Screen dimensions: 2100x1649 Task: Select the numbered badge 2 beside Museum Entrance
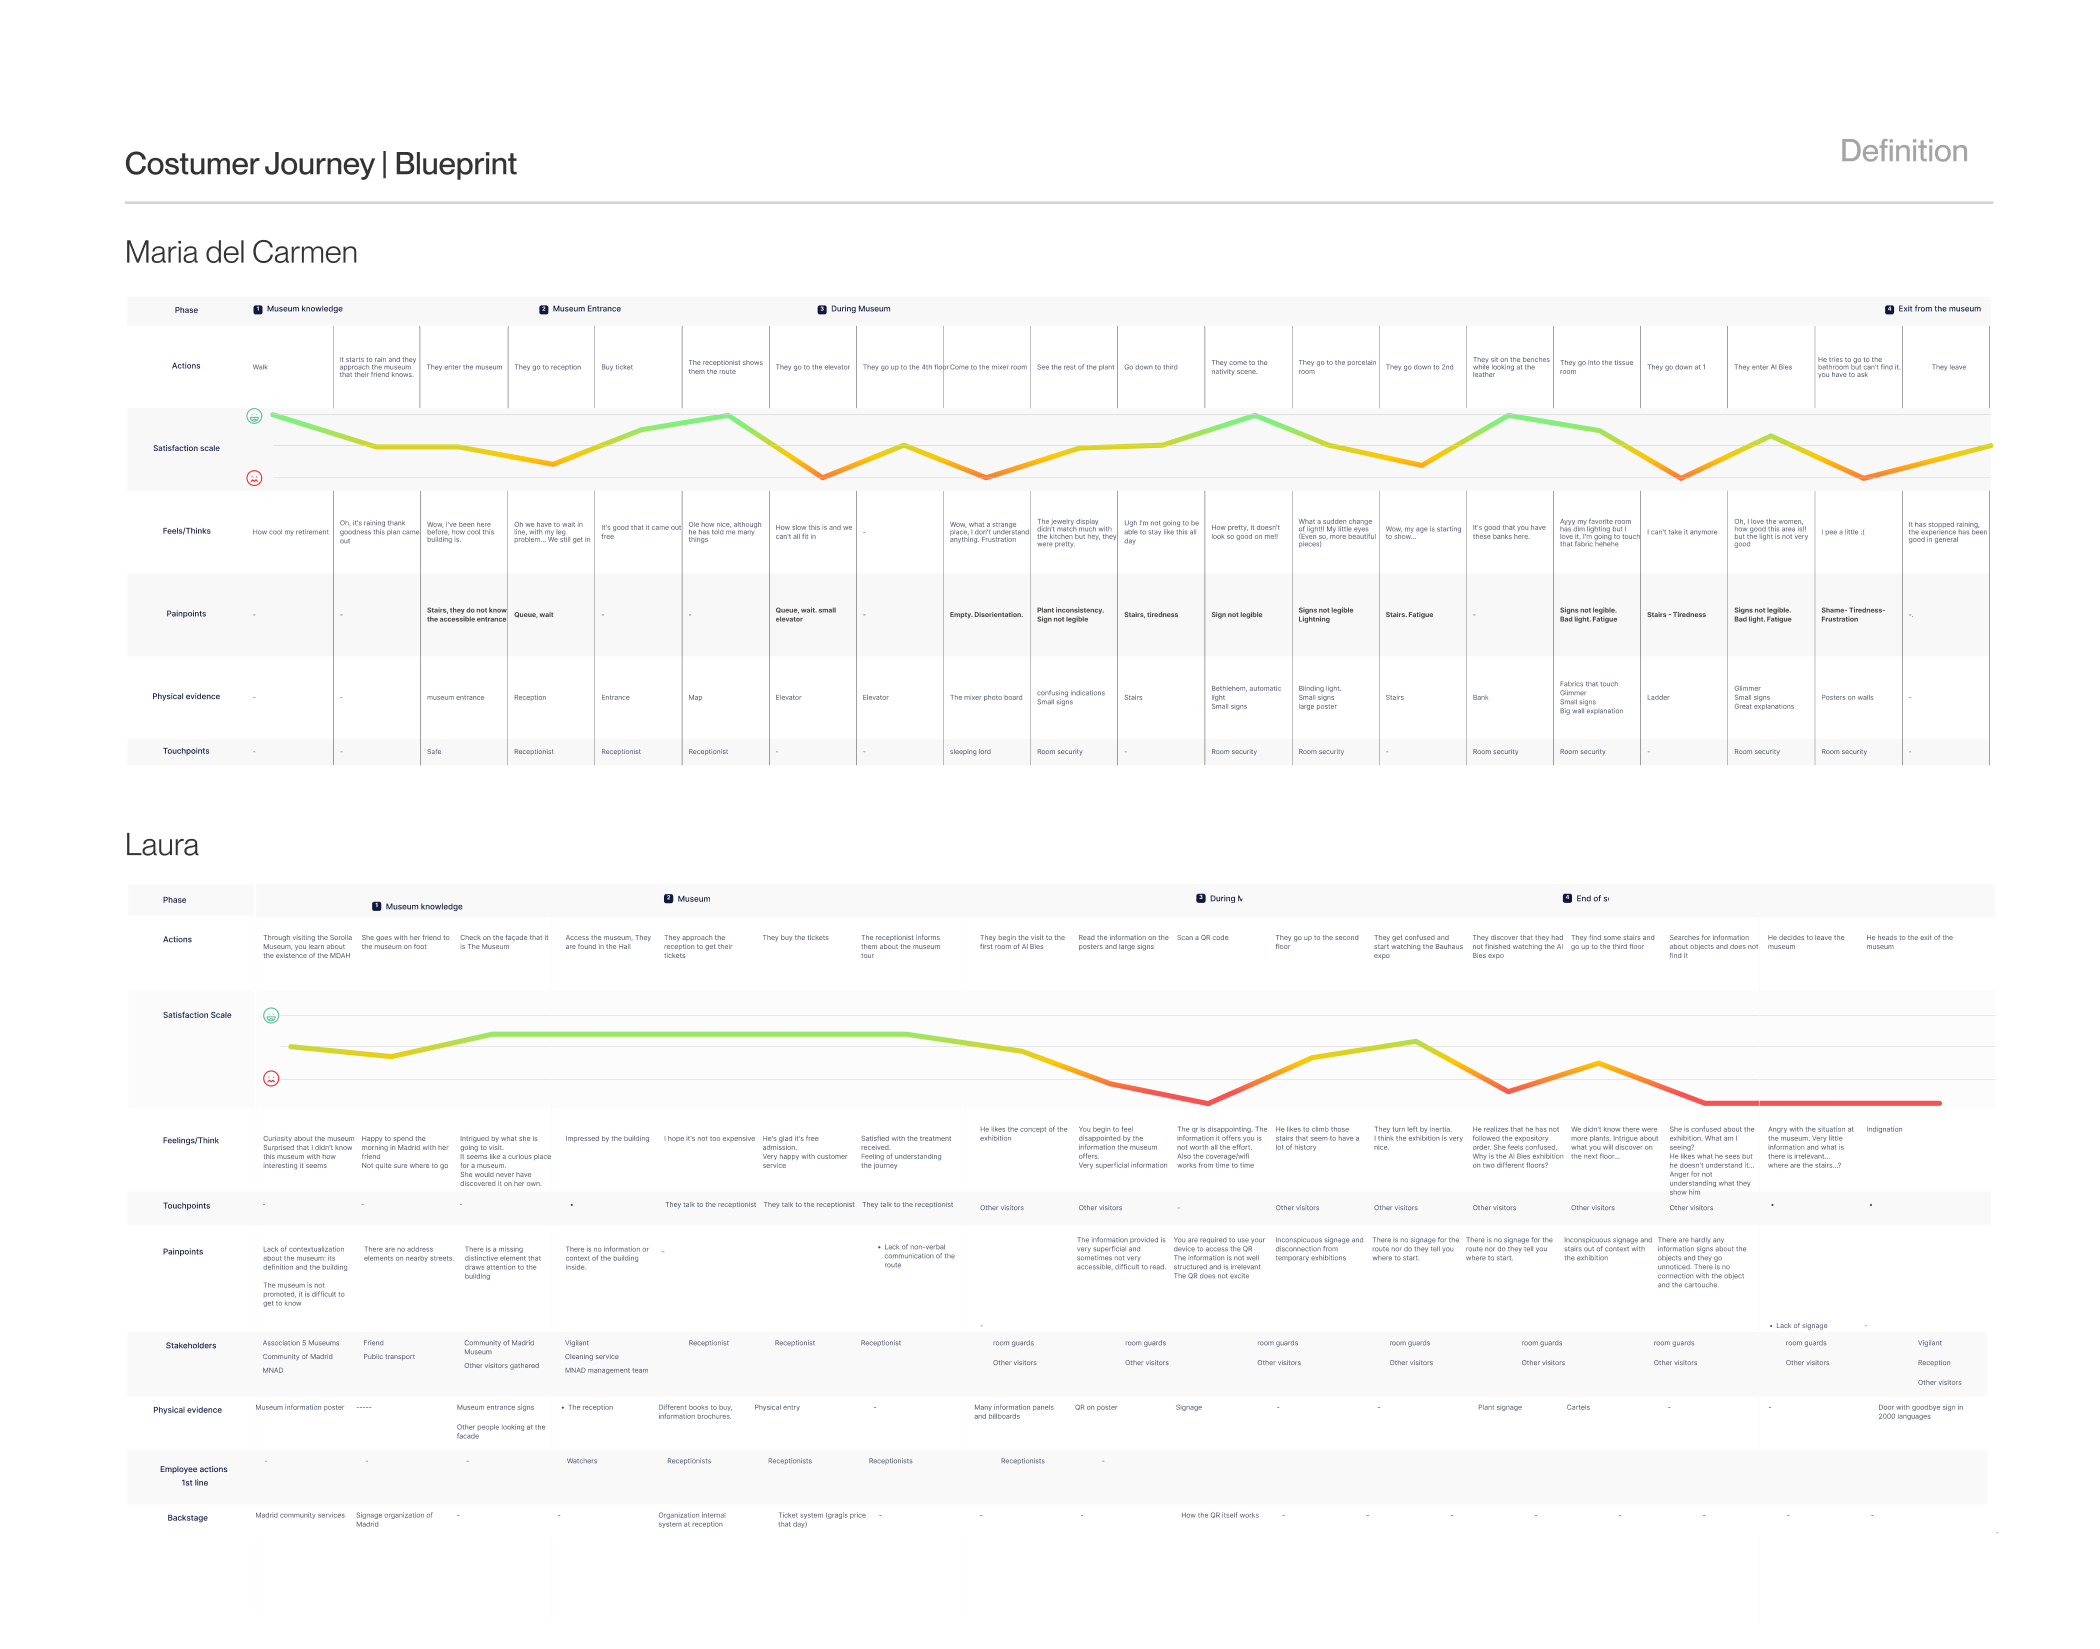[543, 309]
